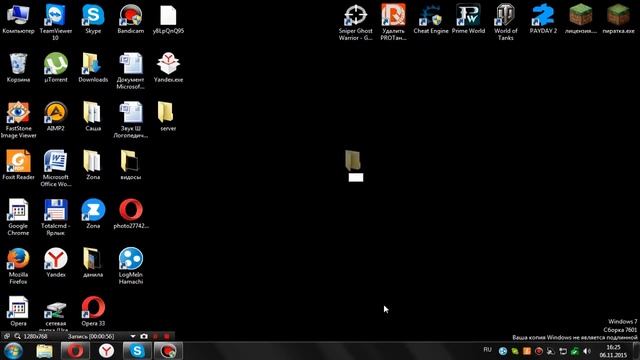Select the photo27742 Opera file icon

(x=131, y=214)
